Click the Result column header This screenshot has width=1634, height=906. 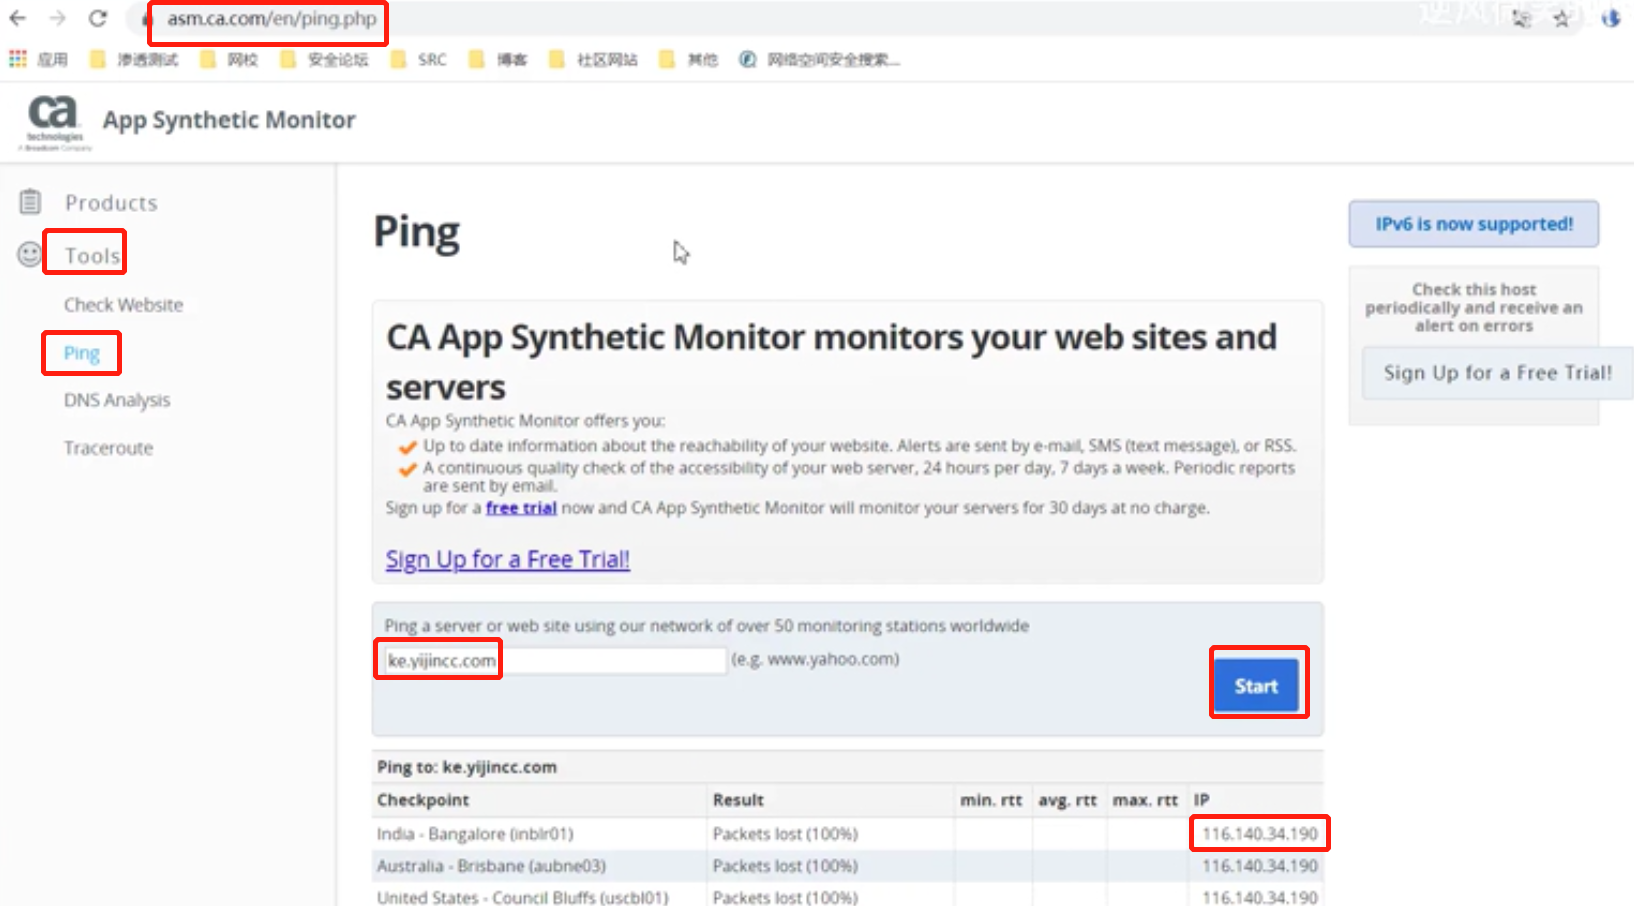[738, 800]
